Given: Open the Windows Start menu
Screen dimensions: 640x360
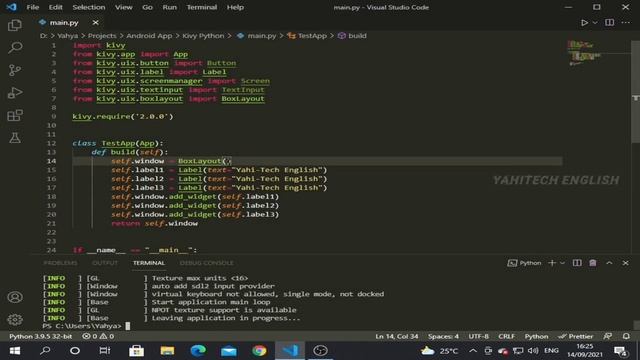Looking at the screenshot, I should click(x=15, y=351).
